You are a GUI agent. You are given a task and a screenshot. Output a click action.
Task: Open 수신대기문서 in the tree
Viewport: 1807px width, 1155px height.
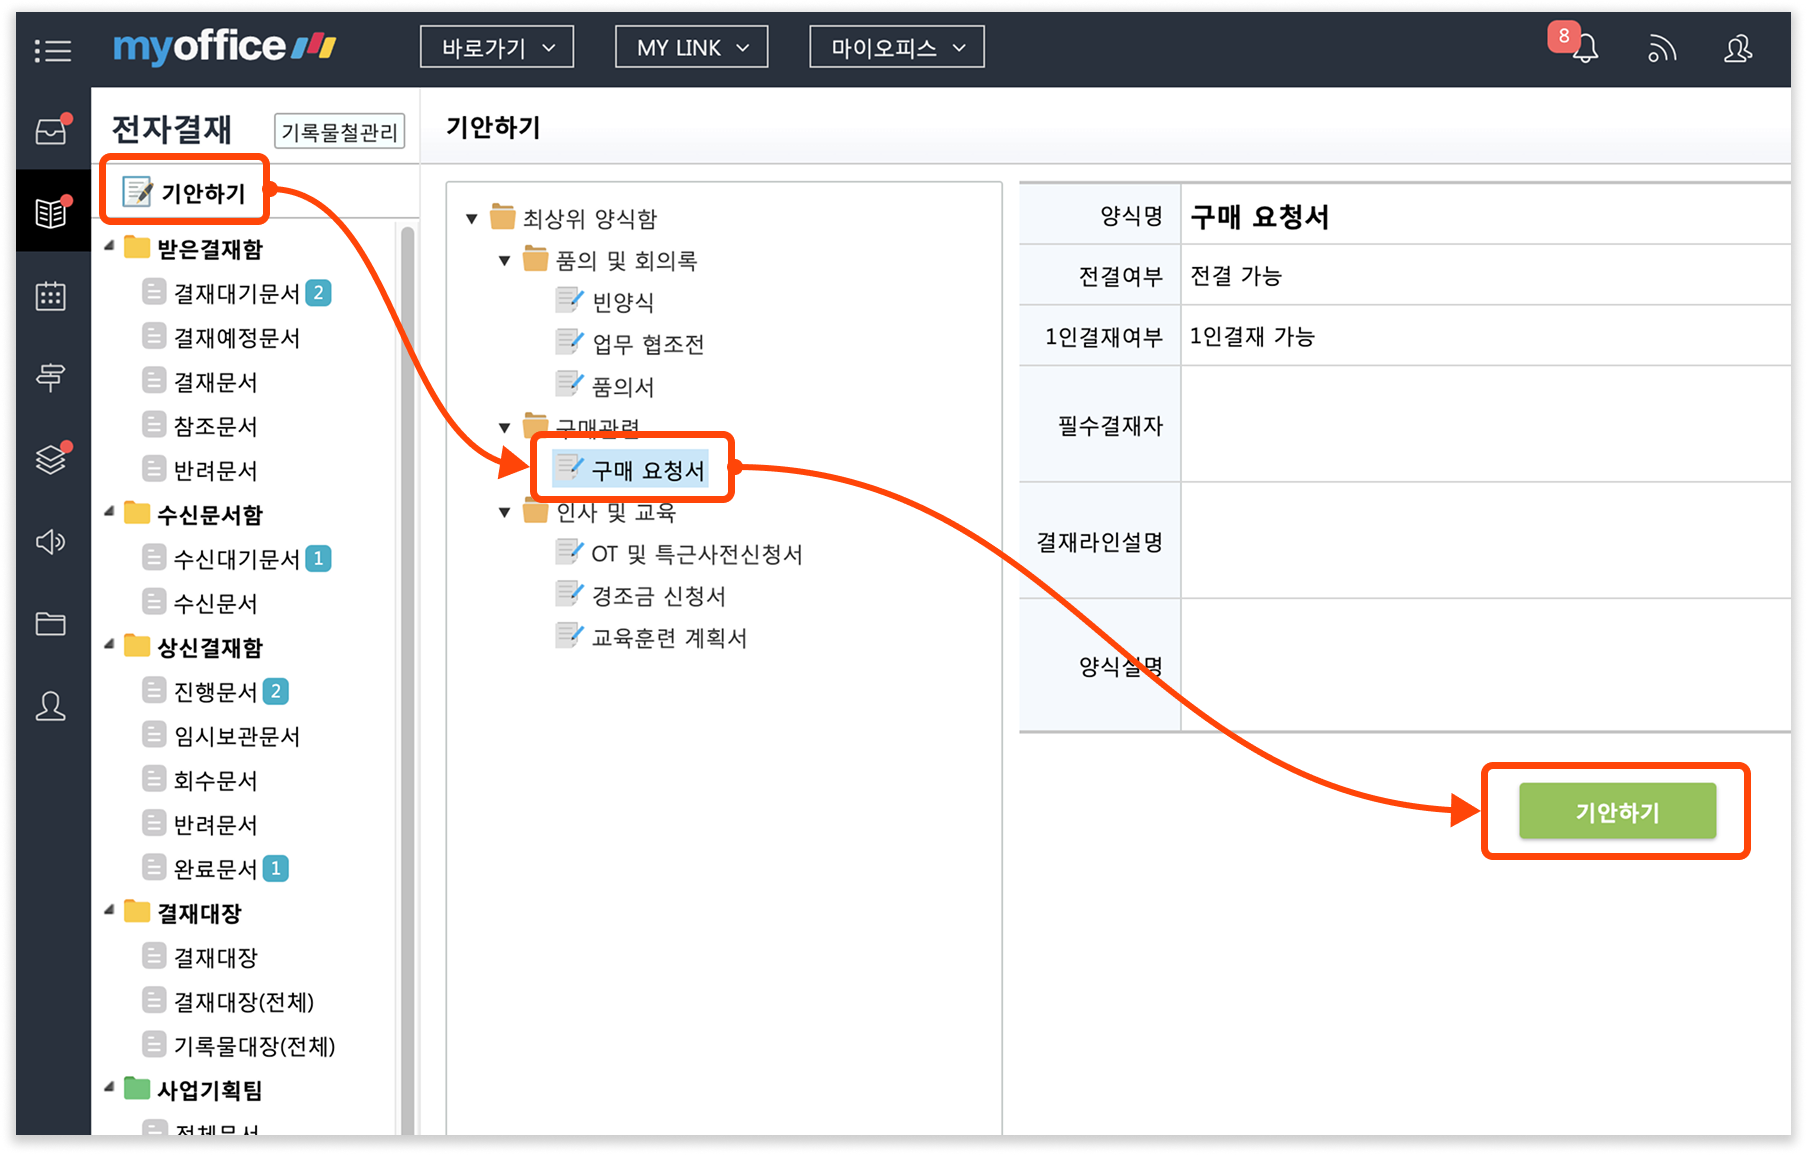(x=237, y=559)
